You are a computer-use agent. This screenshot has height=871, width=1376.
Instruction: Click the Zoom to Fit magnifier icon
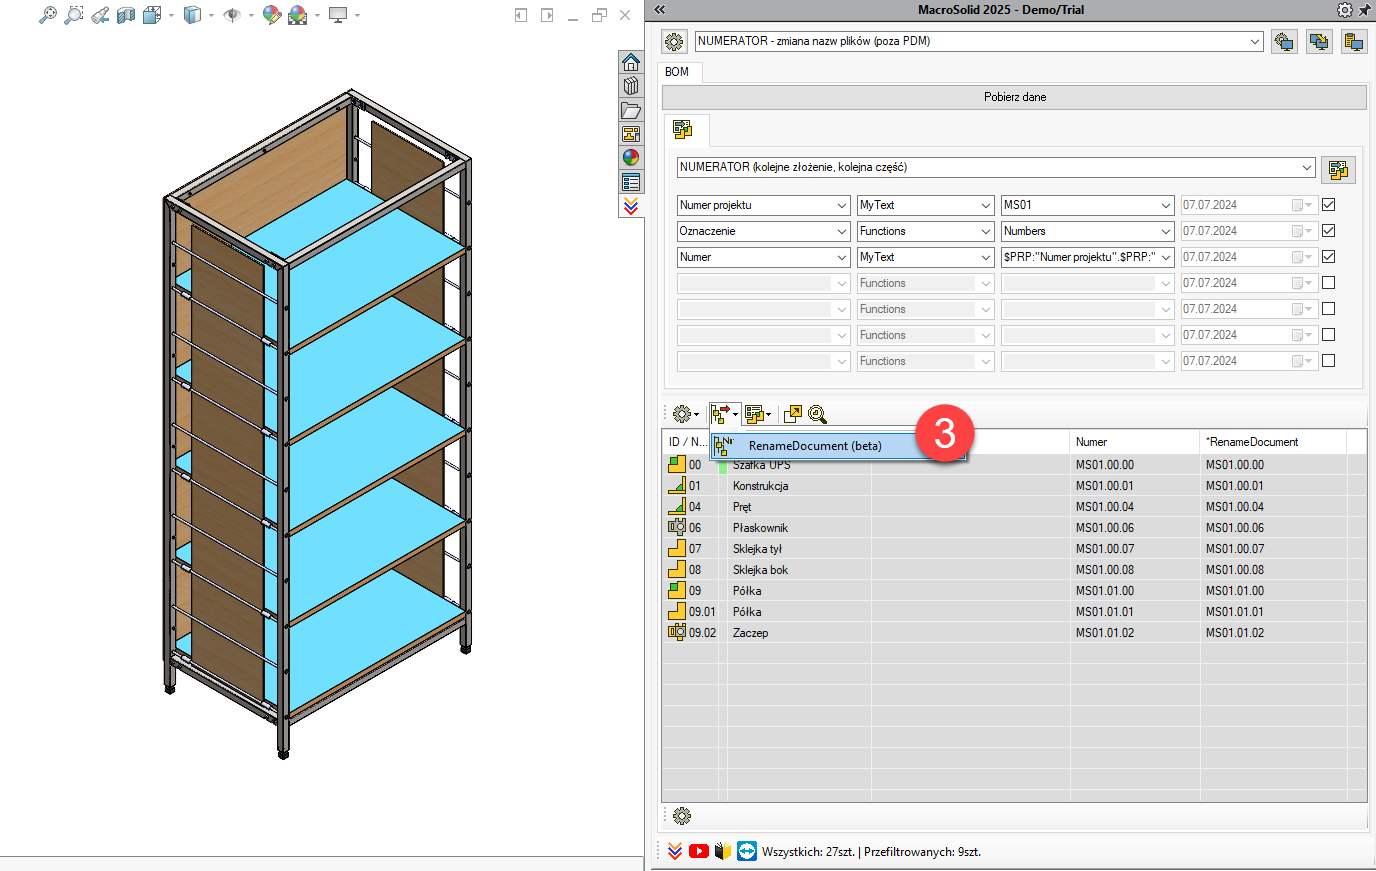47,15
